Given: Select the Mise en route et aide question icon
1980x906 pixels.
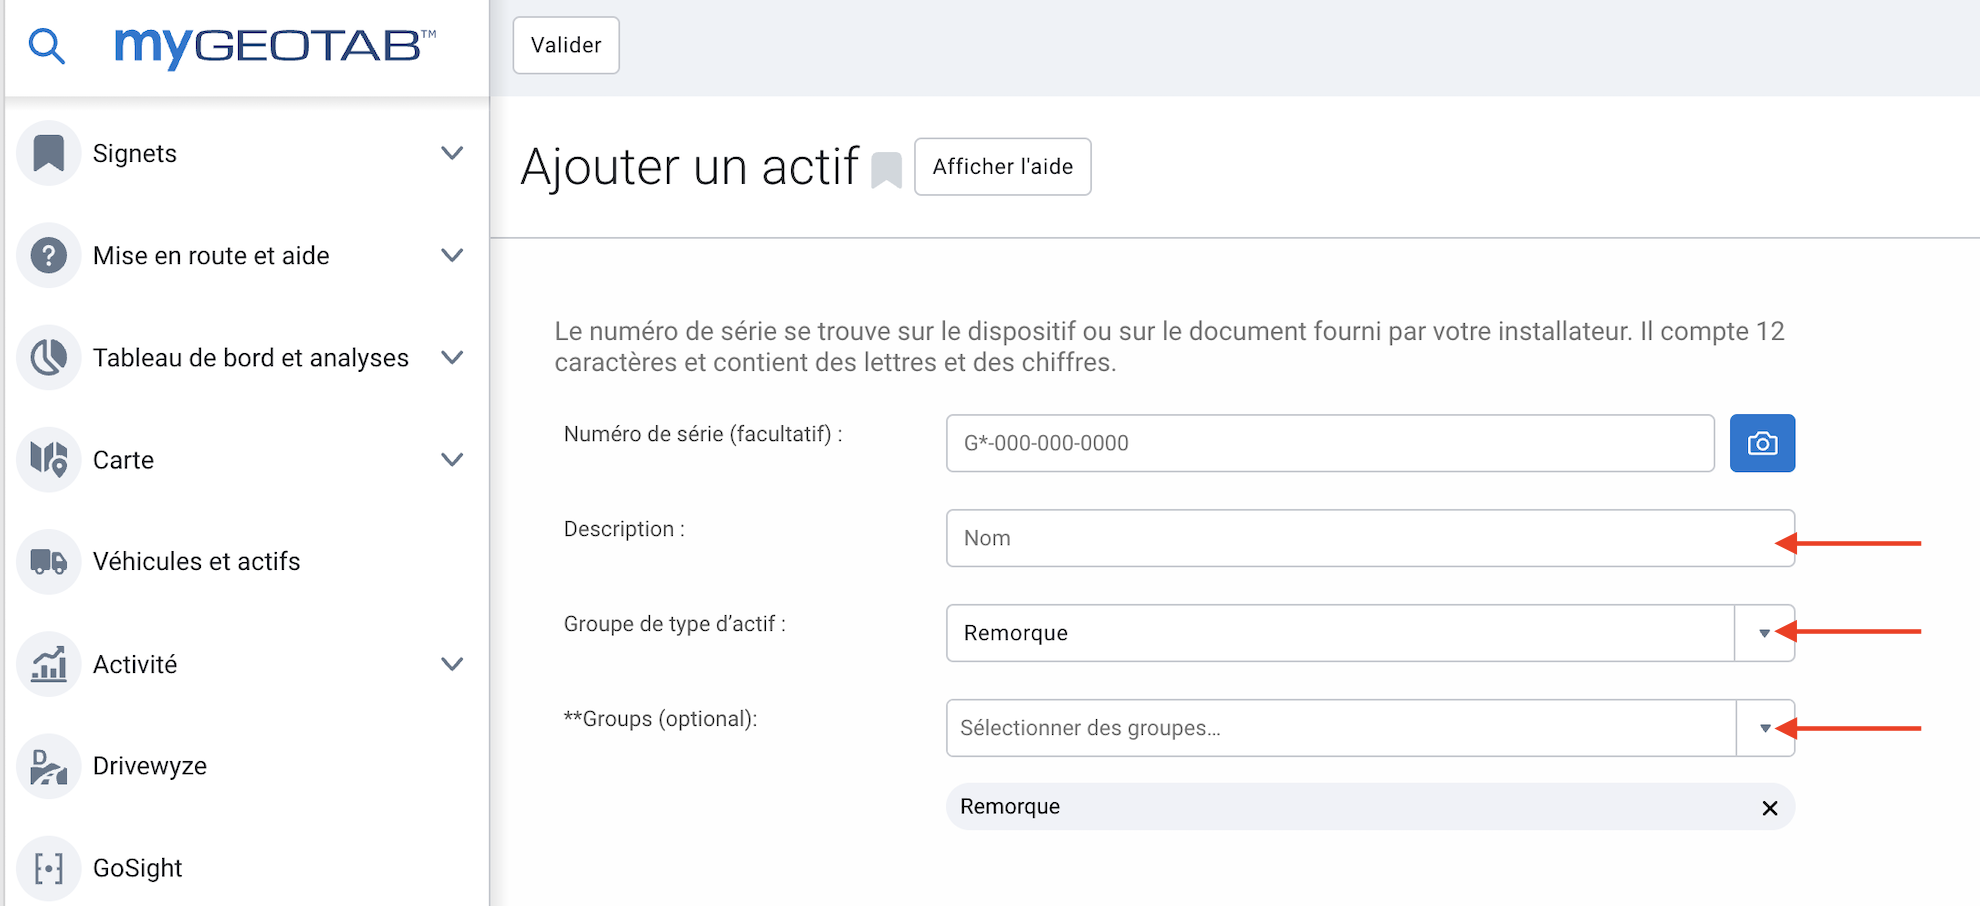Looking at the screenshot, I should (x=48, y=255).
